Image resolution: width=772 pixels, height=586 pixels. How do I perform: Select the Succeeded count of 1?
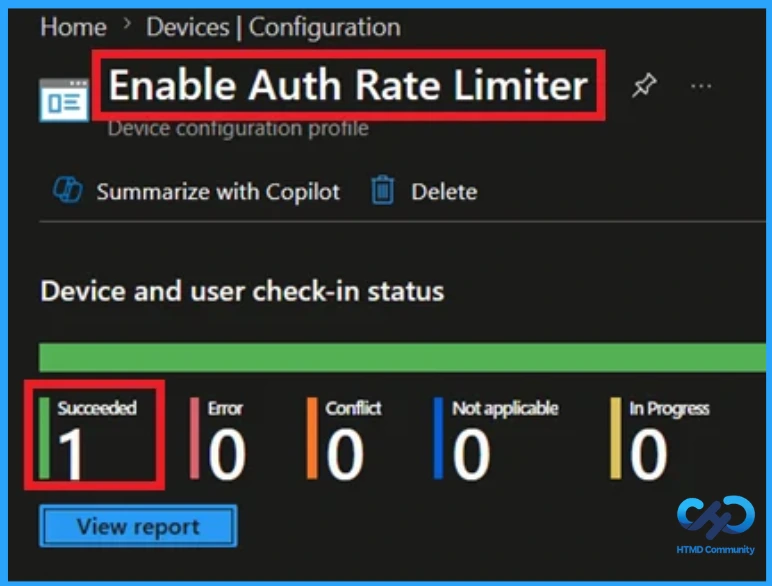click(x=70, y=453)
